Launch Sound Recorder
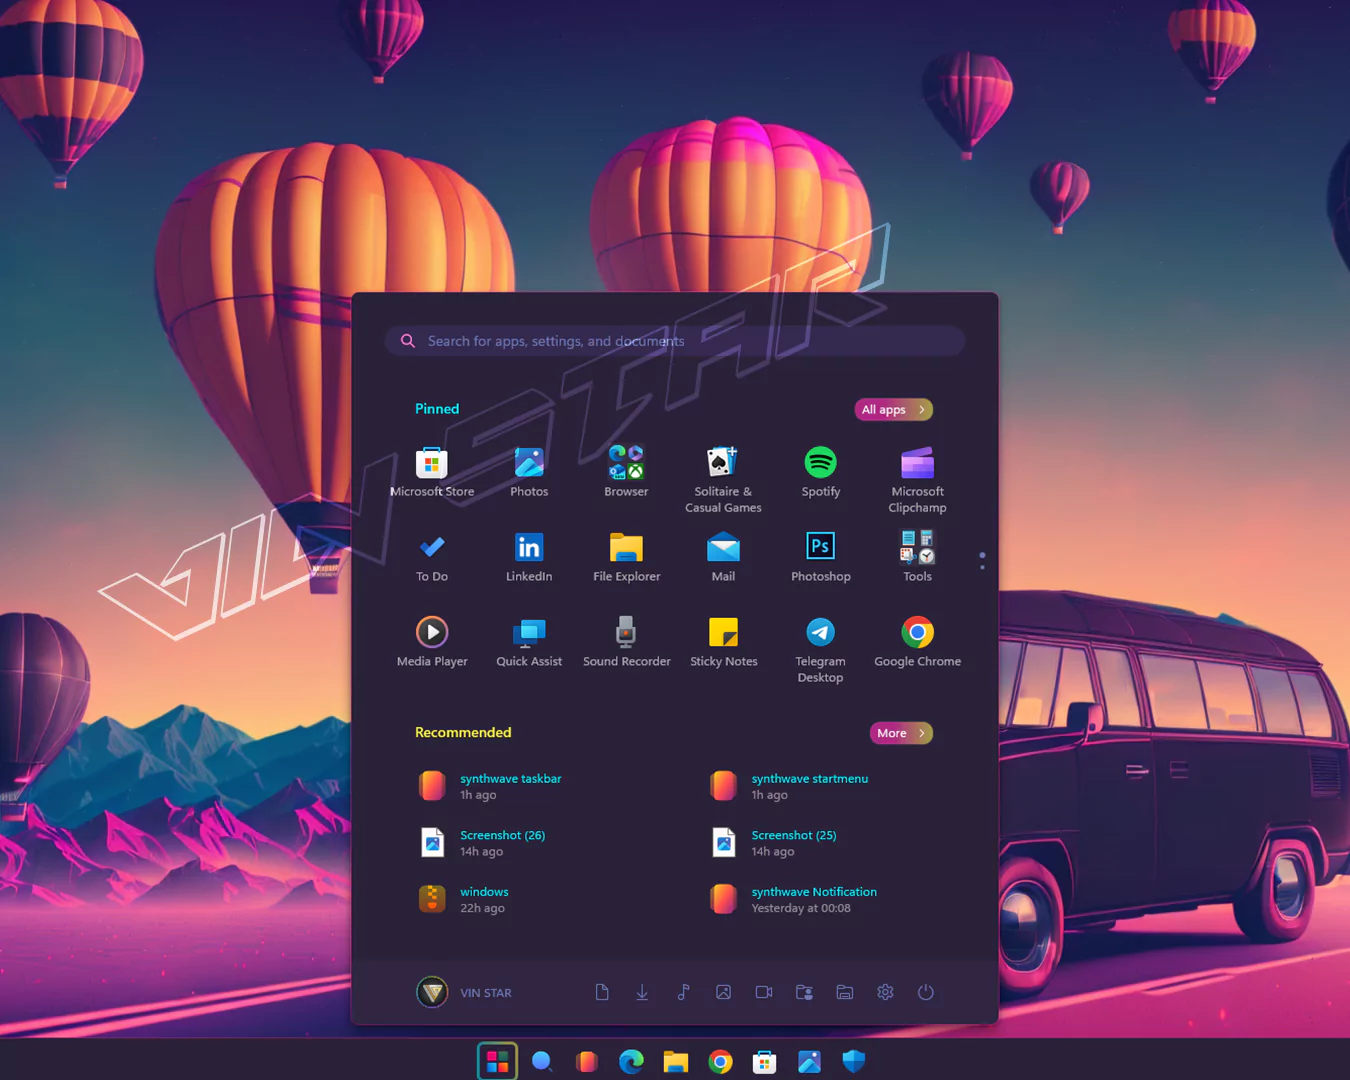The height and width of the screenshot is (1080, 1350). tap(626, 641)
